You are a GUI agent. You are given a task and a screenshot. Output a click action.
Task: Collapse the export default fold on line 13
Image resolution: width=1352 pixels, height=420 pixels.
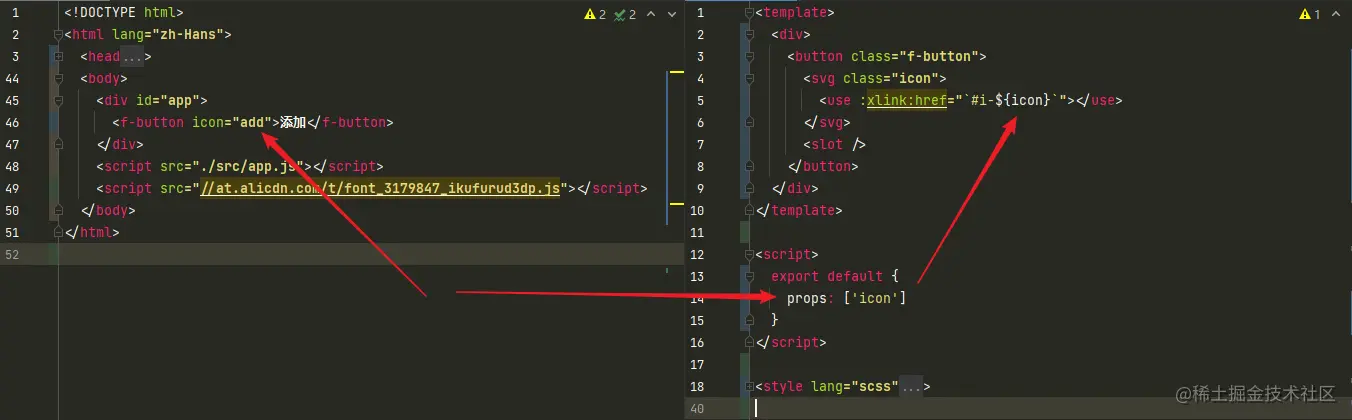751,276
